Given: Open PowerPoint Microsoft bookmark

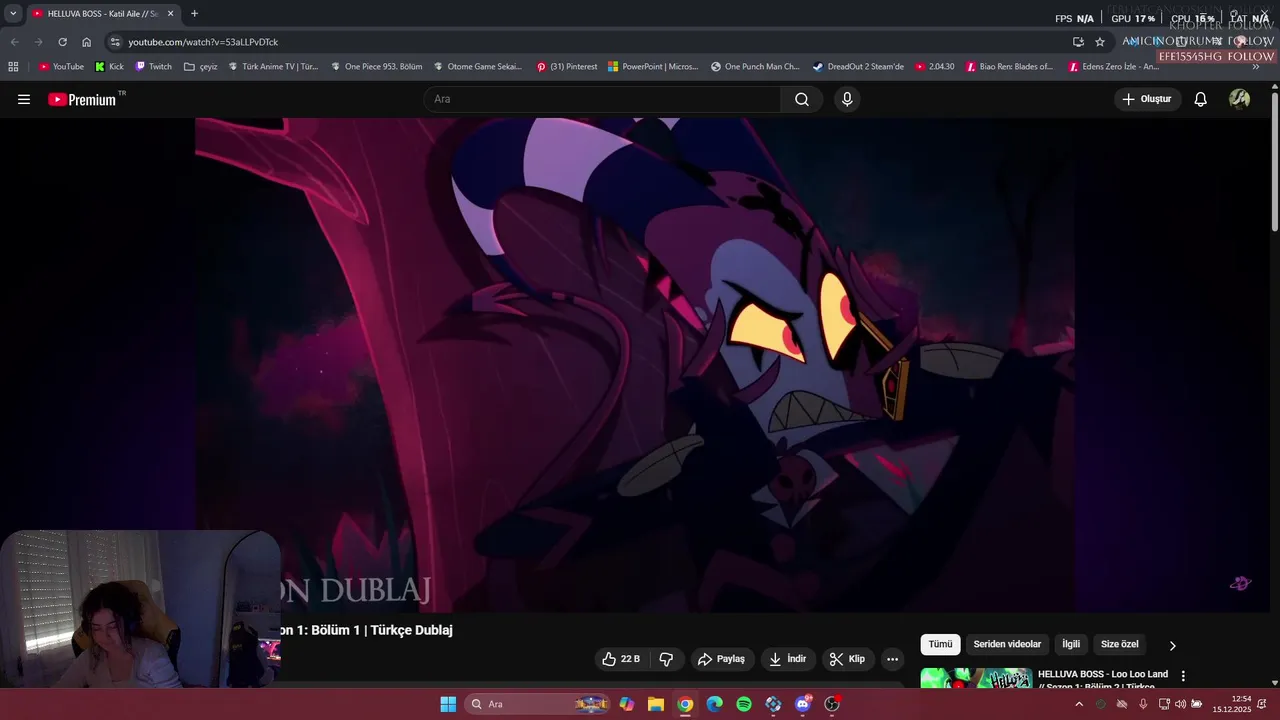Looking at the screenshot, I should pos(653,67).
